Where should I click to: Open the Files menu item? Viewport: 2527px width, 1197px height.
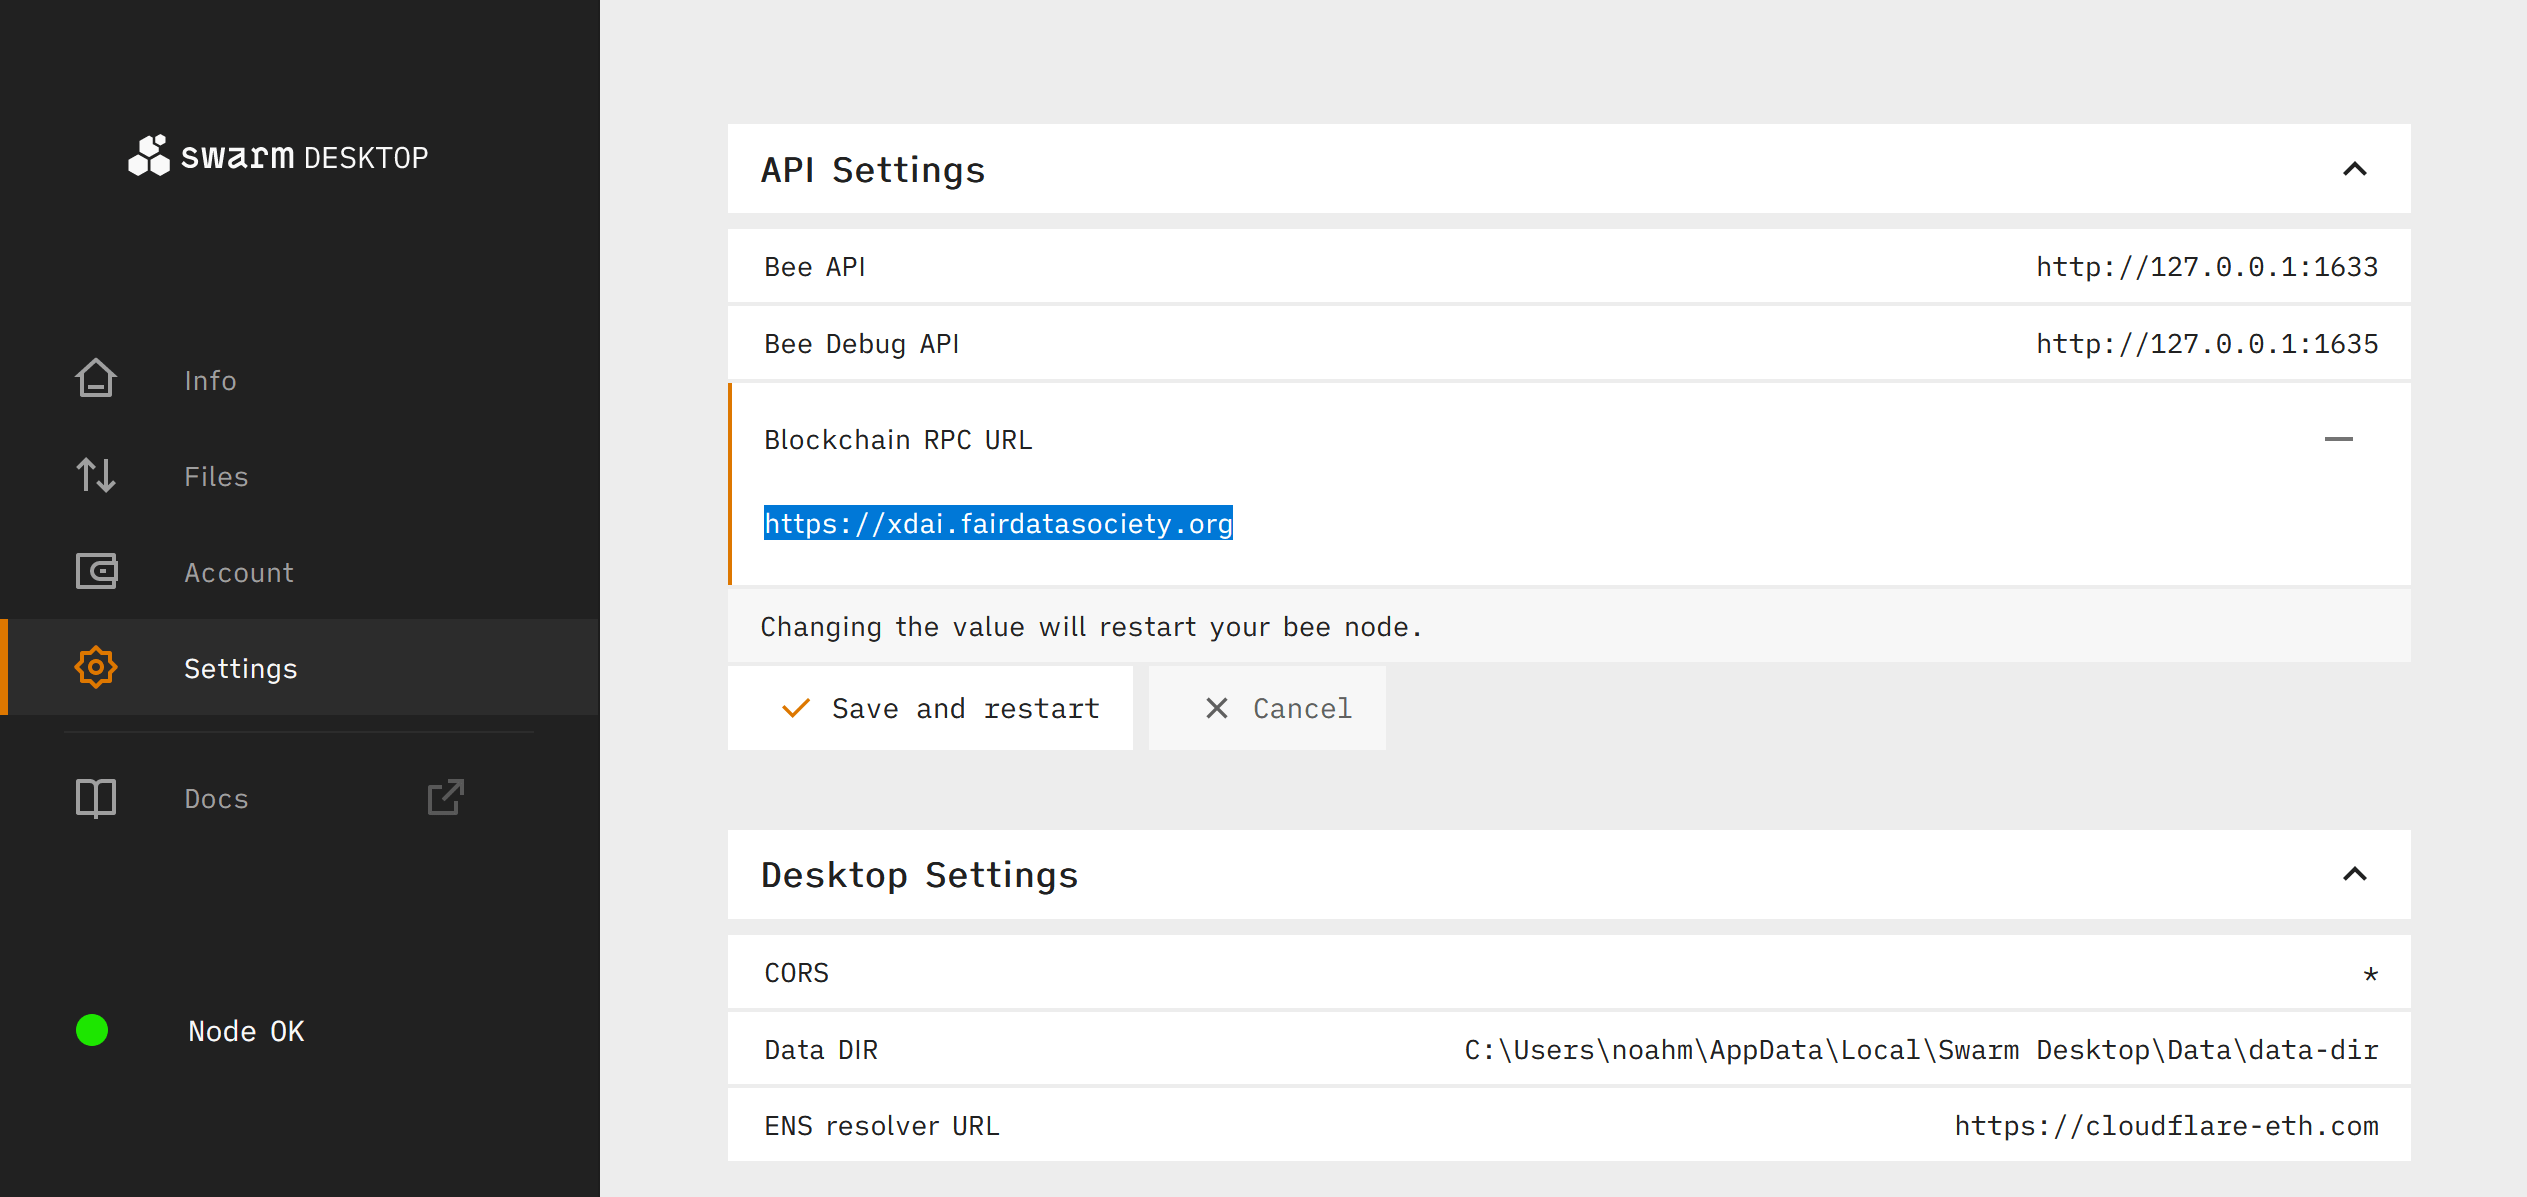(x=216, y=476)
